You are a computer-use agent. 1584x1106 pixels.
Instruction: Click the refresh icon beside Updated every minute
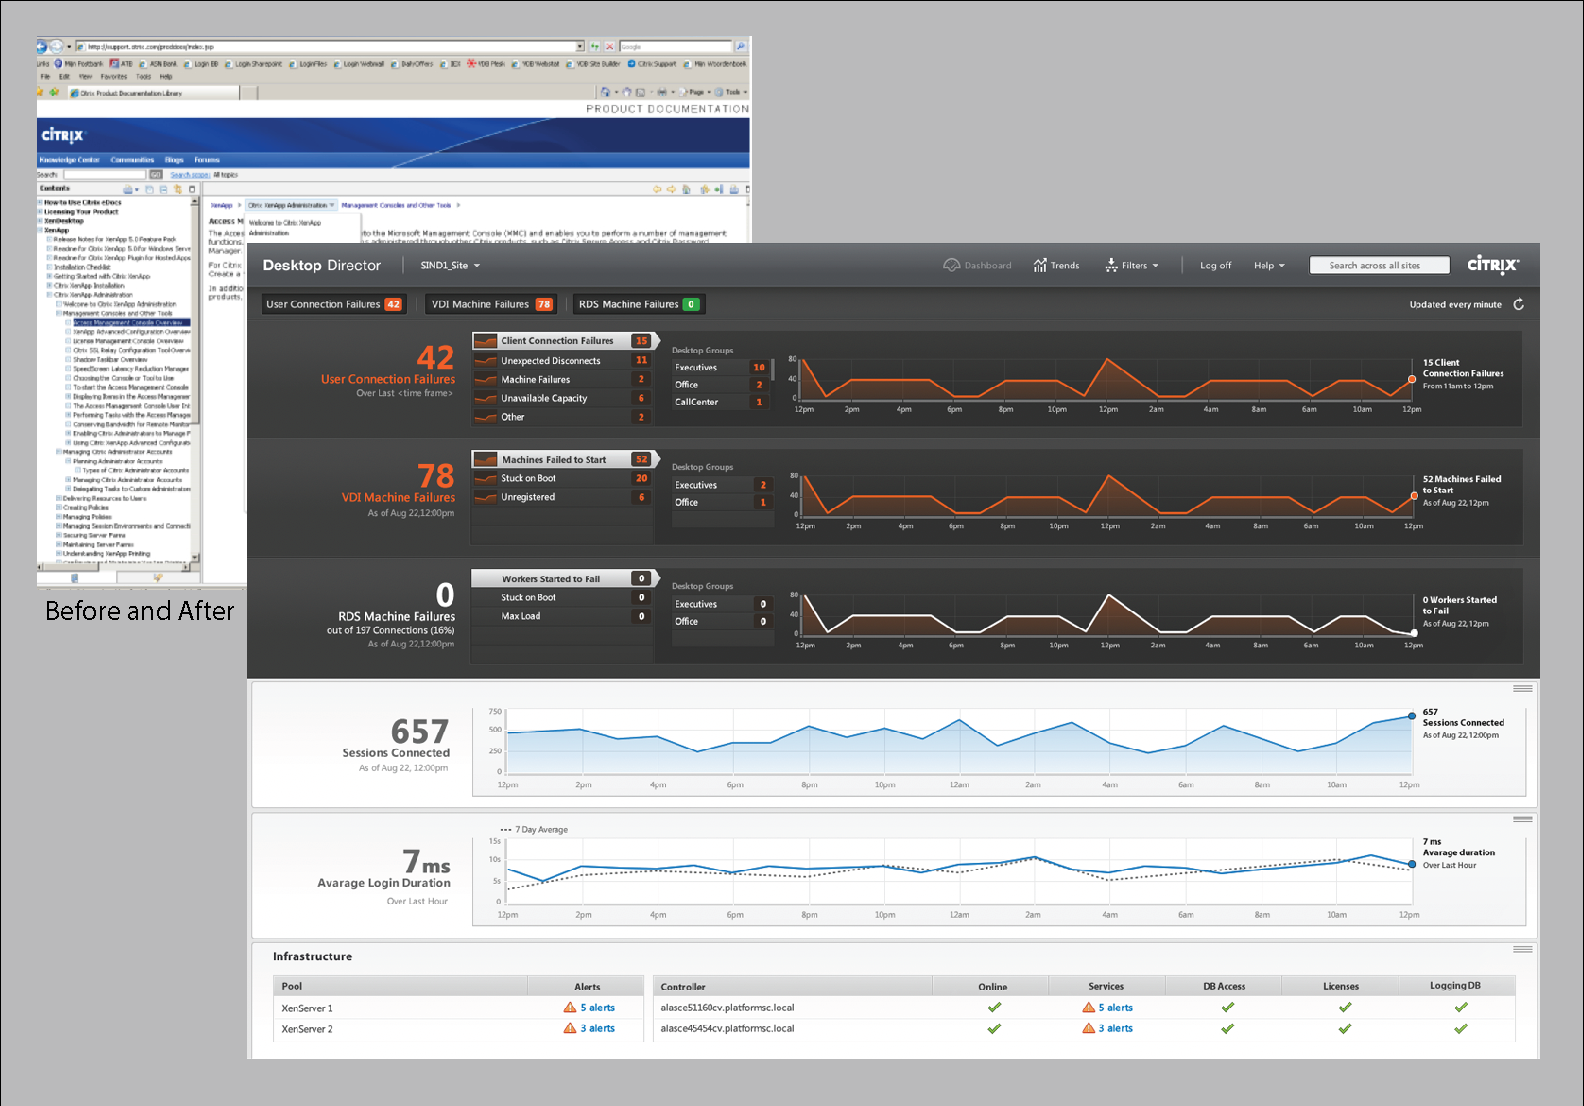pos(1518,304)
